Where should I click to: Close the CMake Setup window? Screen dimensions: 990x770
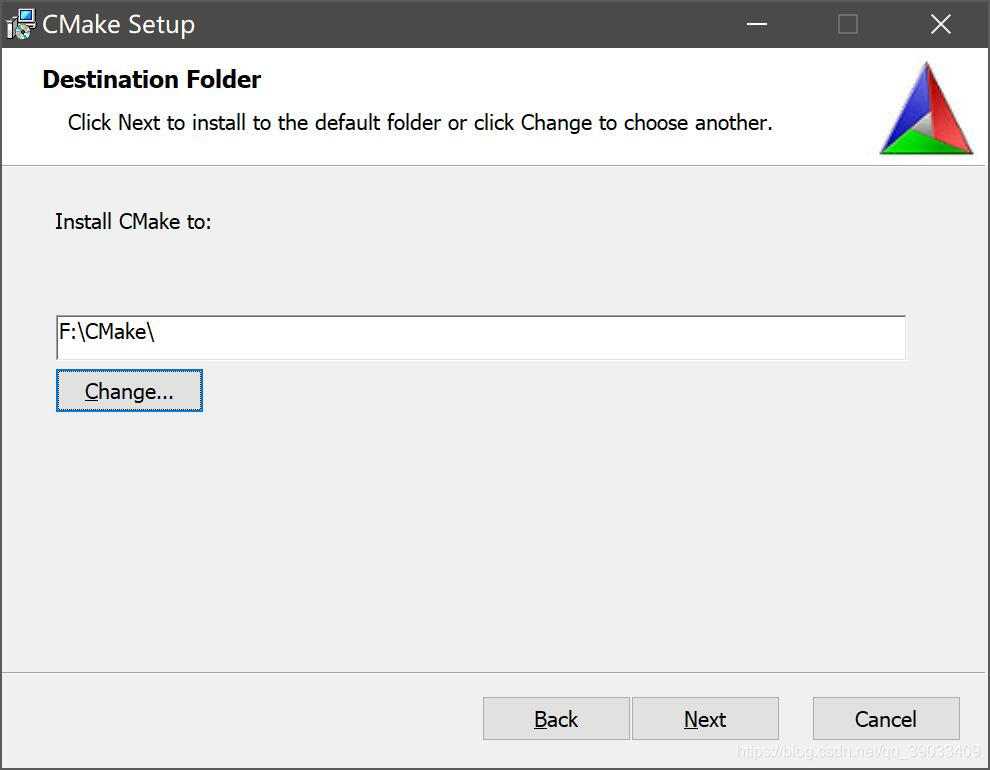pyautogui.click(x=941, y=24)
